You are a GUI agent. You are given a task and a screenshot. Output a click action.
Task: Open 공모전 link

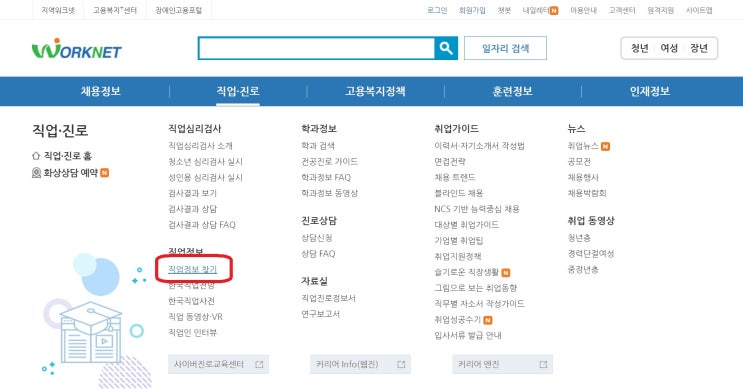(579, 162)
